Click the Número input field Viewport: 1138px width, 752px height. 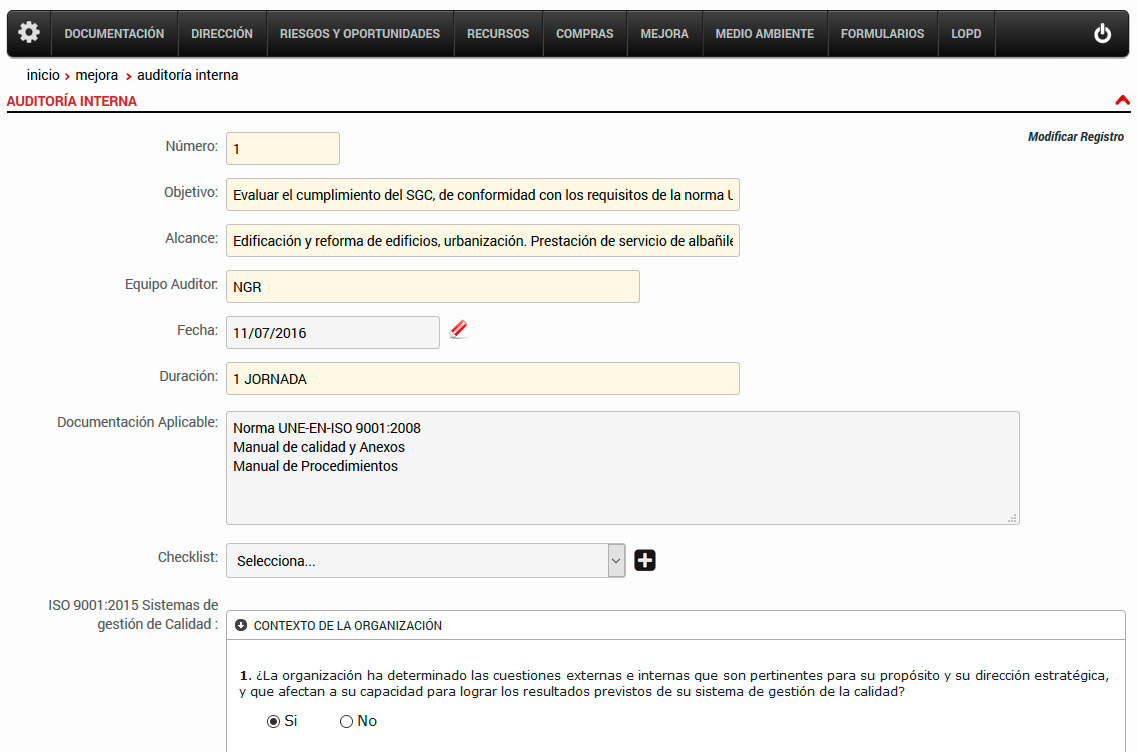pos(283,149)
